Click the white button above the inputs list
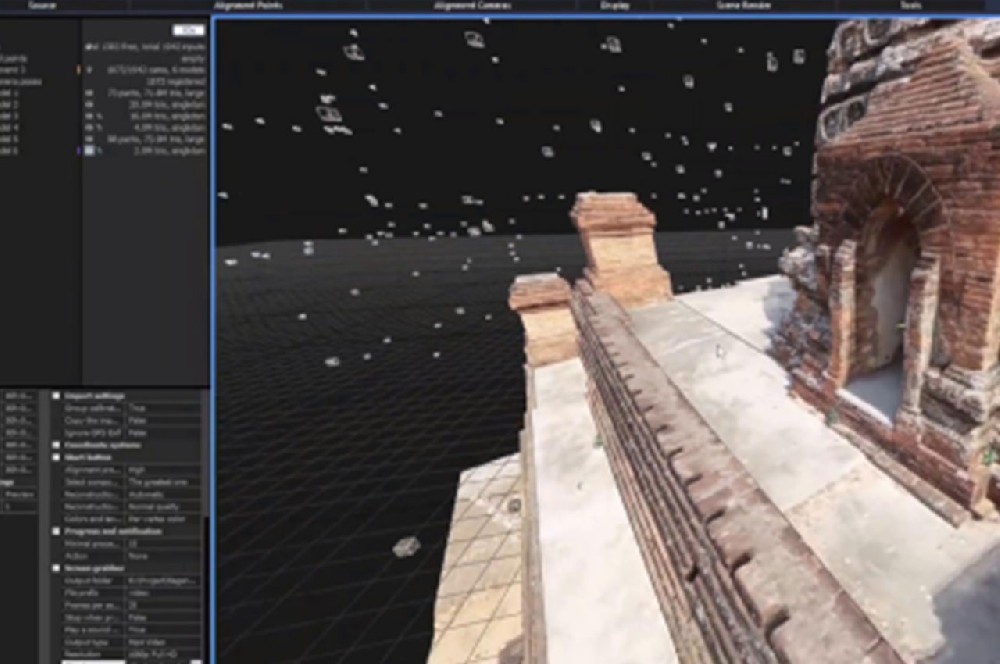 [x=188, y=30]
